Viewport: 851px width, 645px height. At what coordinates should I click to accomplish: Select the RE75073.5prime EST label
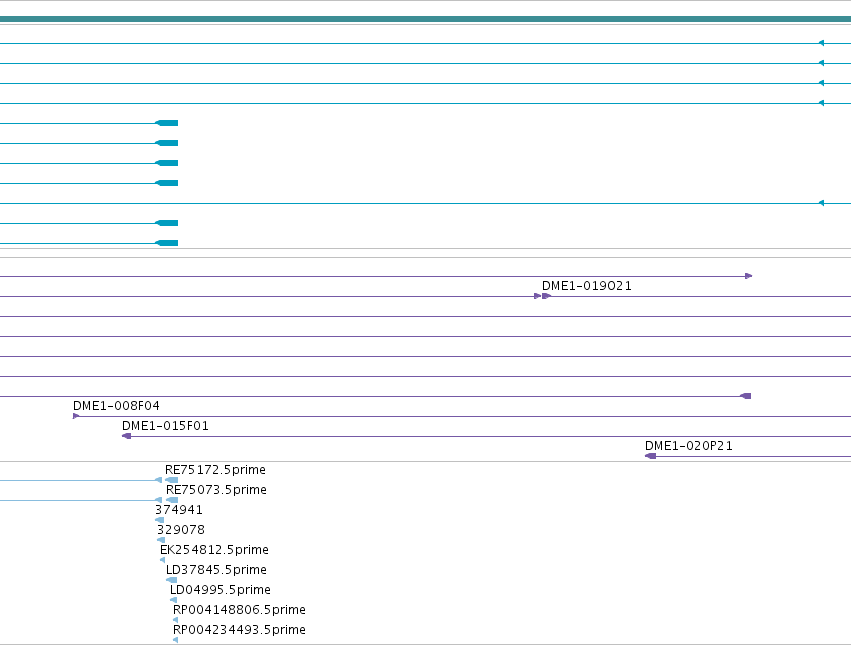[216, 490]
